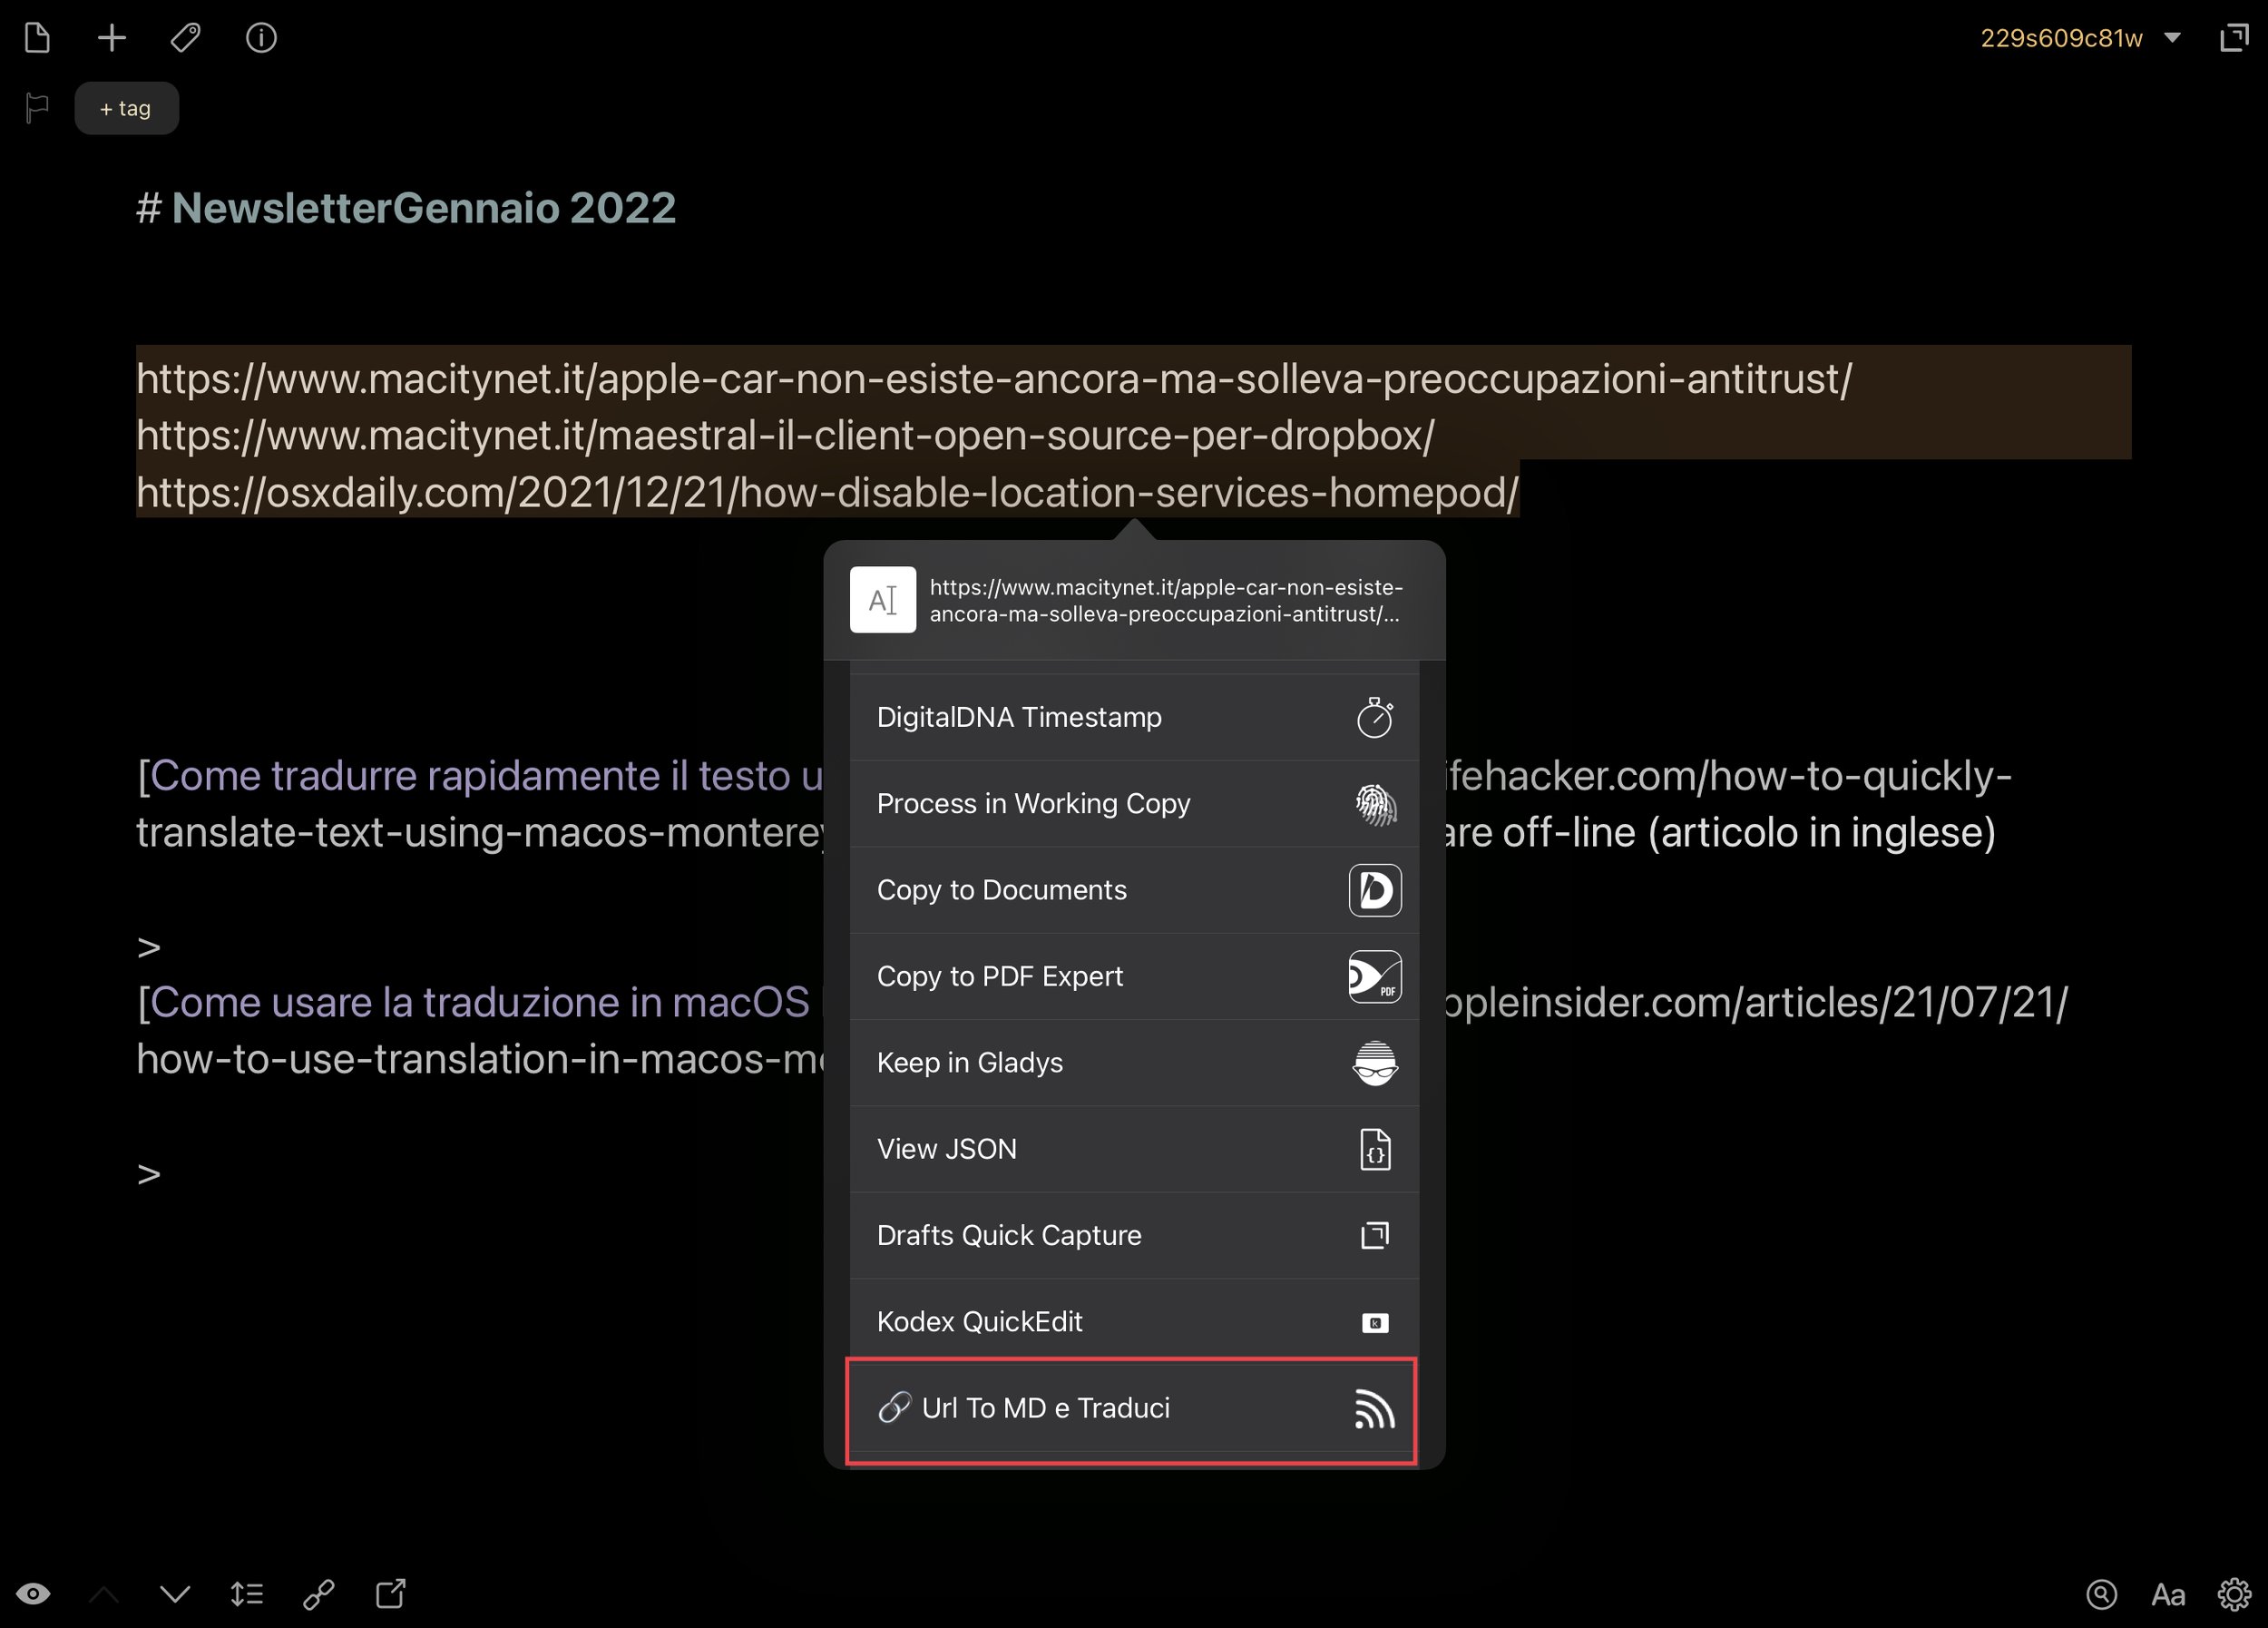Run the DigitalDNA Timestamp action
2268x1628 pixels.
[x=1134, y=717]
